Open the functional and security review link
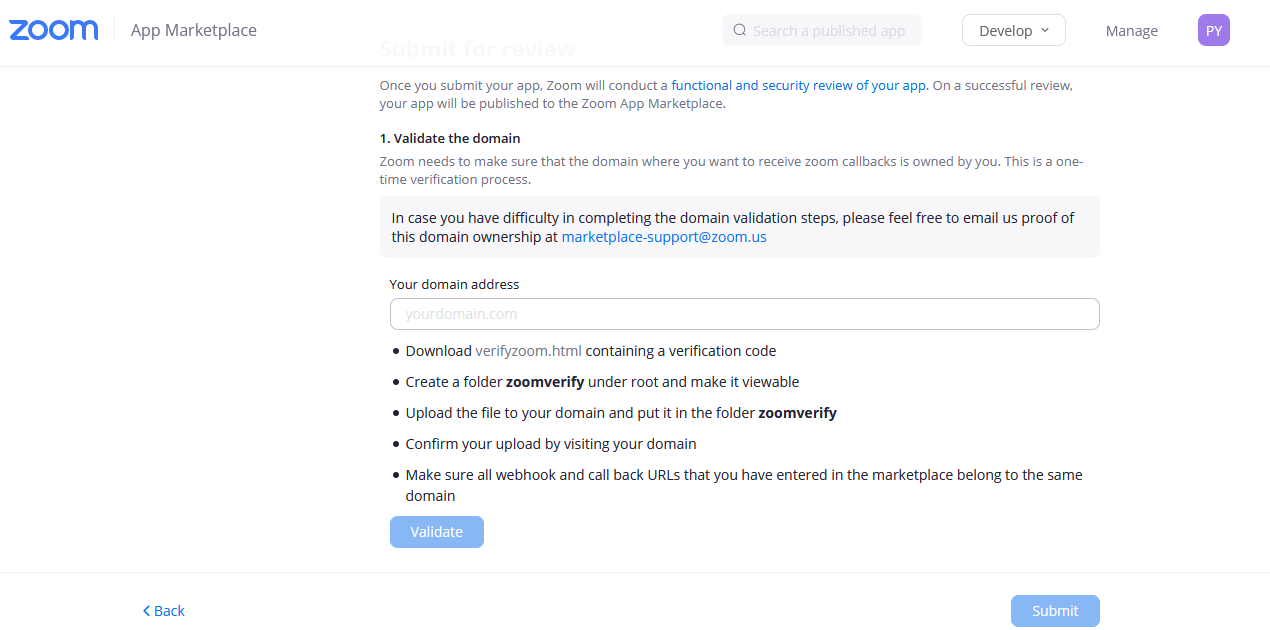1270x630 pixels. click(x=799, y=85)
